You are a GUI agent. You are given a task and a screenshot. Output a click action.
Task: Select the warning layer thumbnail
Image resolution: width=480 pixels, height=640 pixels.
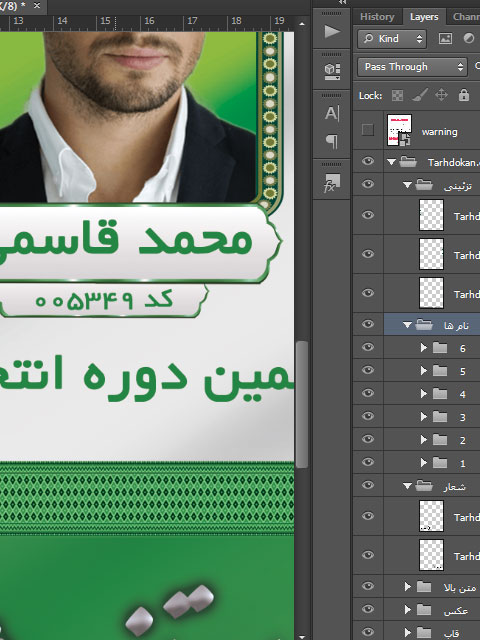point(399,130)
